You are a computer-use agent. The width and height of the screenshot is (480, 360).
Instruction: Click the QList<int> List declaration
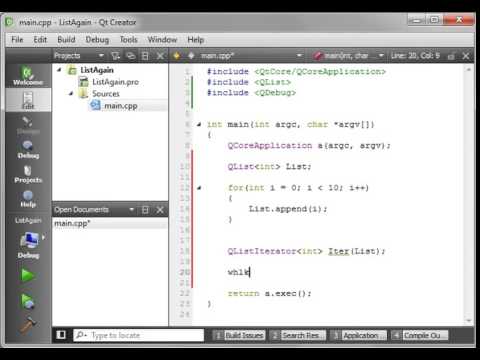point(269,167)
